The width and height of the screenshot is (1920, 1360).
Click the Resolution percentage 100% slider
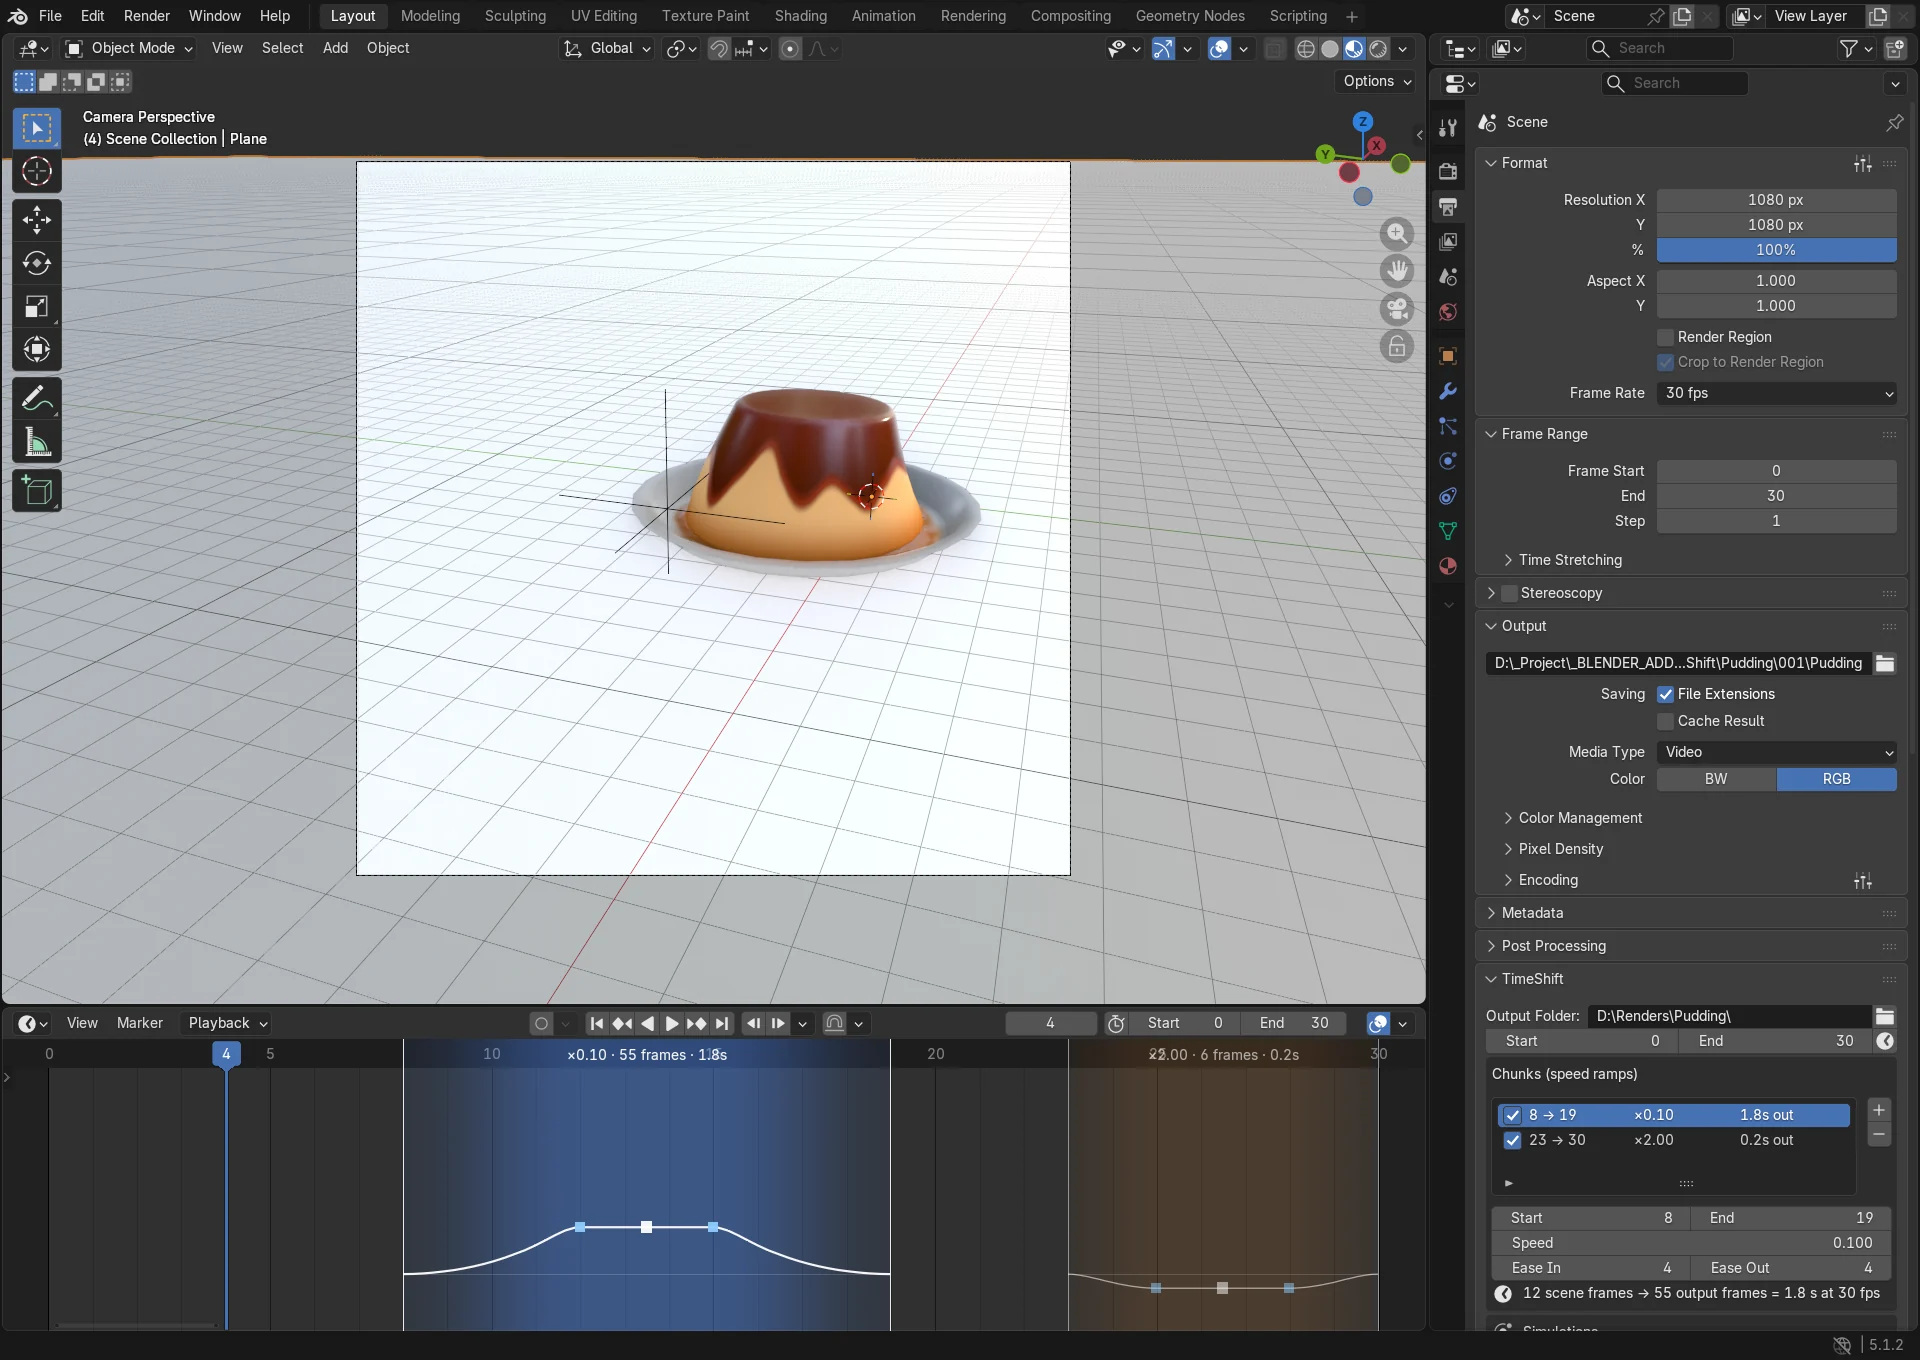click(1776, 250)
